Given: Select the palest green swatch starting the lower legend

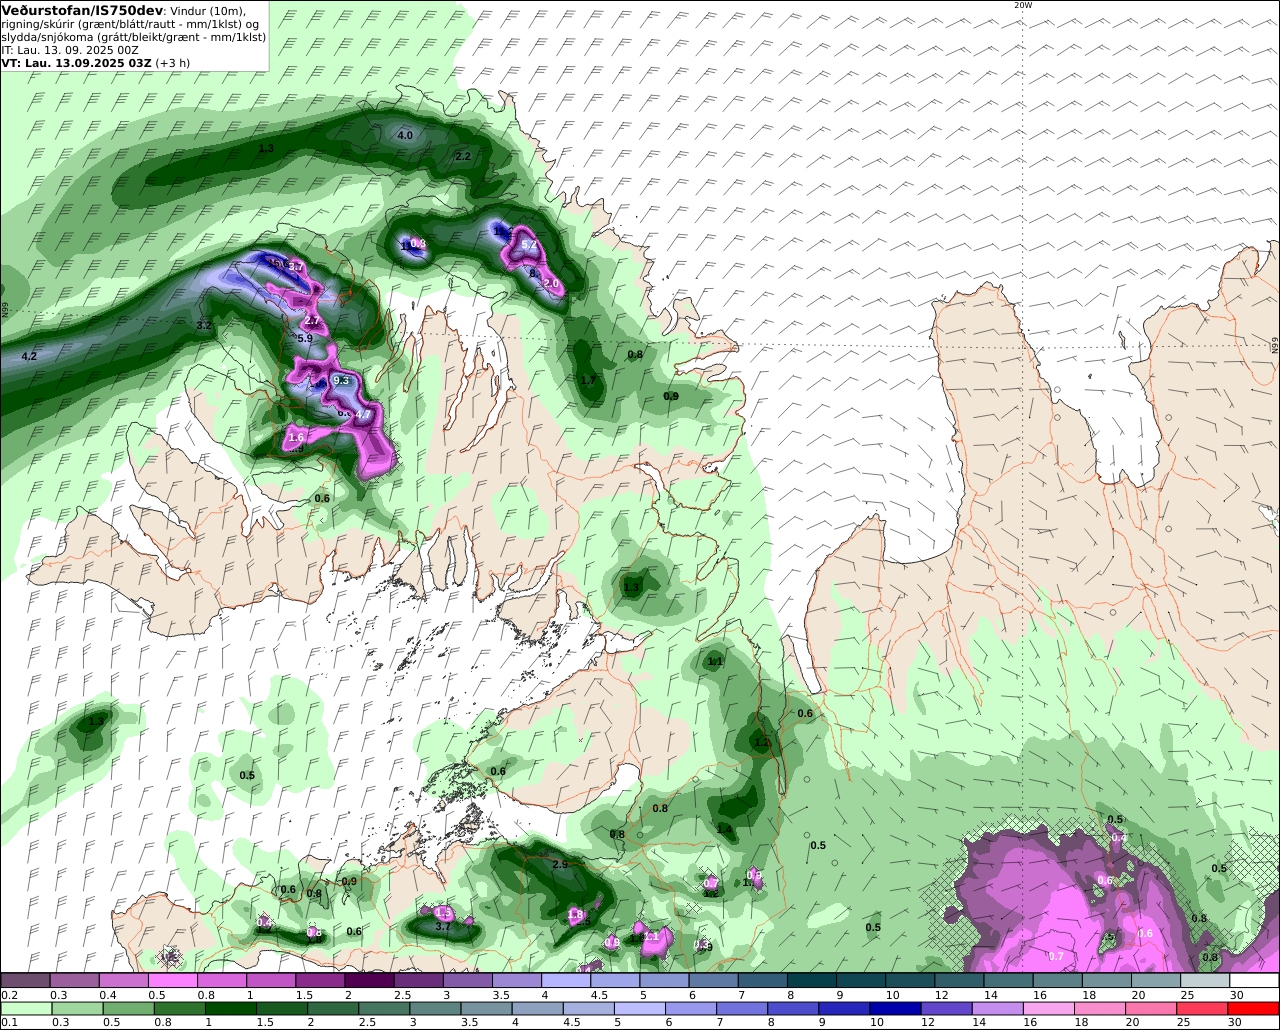Looking at the screenshot, I should (26, 1009).
